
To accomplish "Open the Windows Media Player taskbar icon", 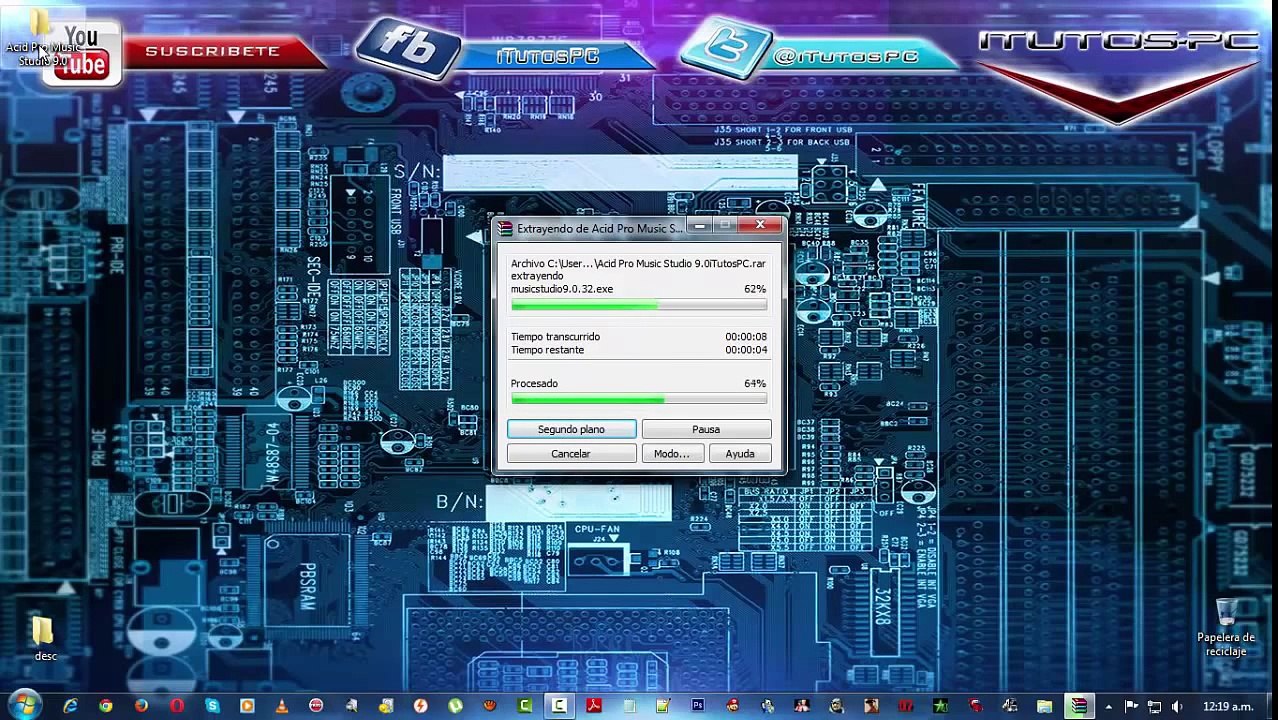I will tap(246, 706).
